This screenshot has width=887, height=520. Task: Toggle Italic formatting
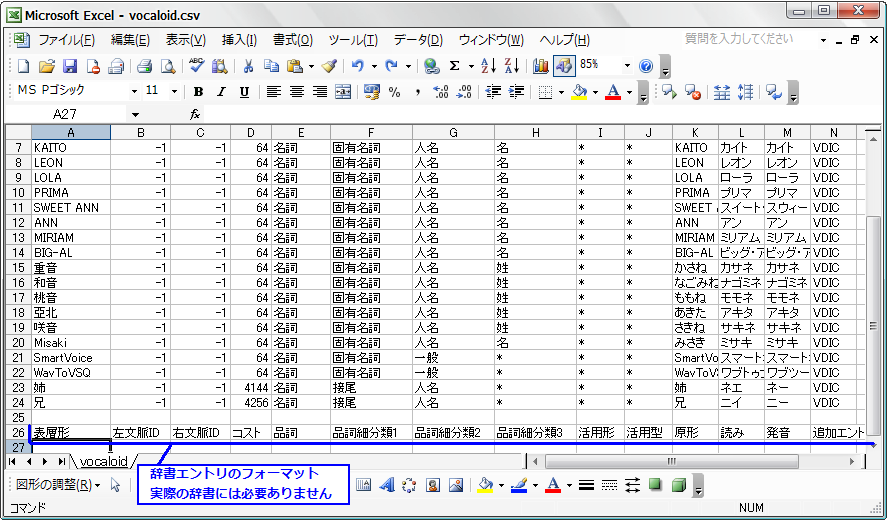click(x=221, y=92)
